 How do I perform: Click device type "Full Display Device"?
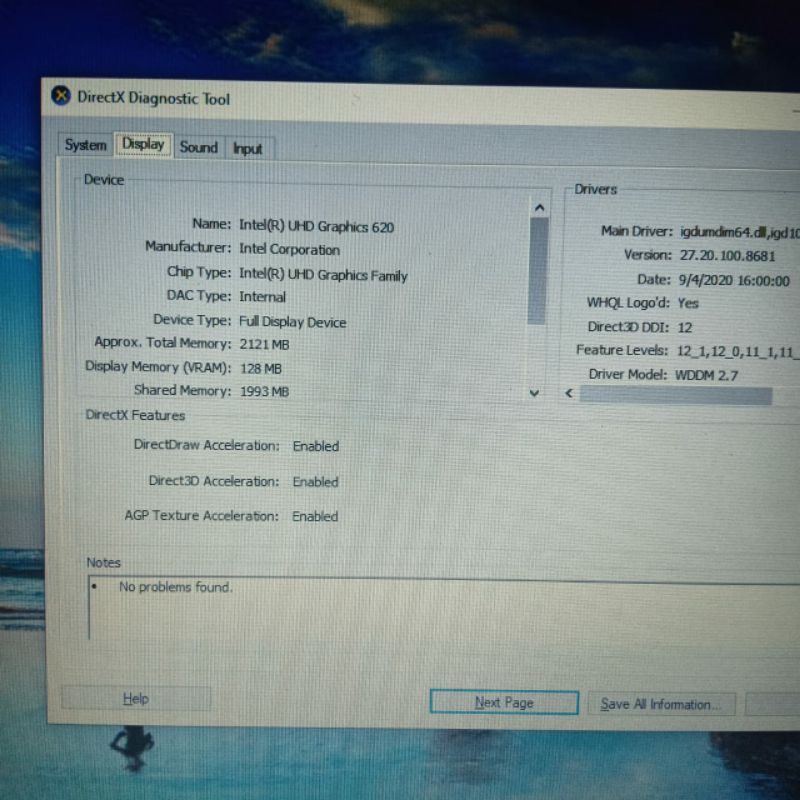coord(292,322)
